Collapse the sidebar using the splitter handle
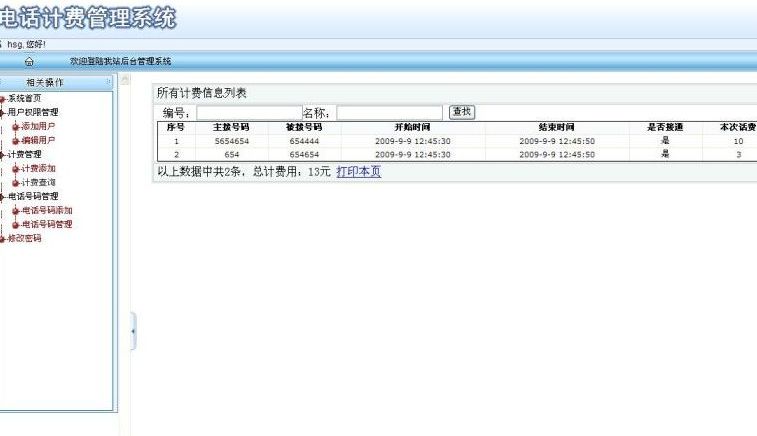The width and height of the screenshot is (757, 436). pyautogui.click(x=133, y=331)
